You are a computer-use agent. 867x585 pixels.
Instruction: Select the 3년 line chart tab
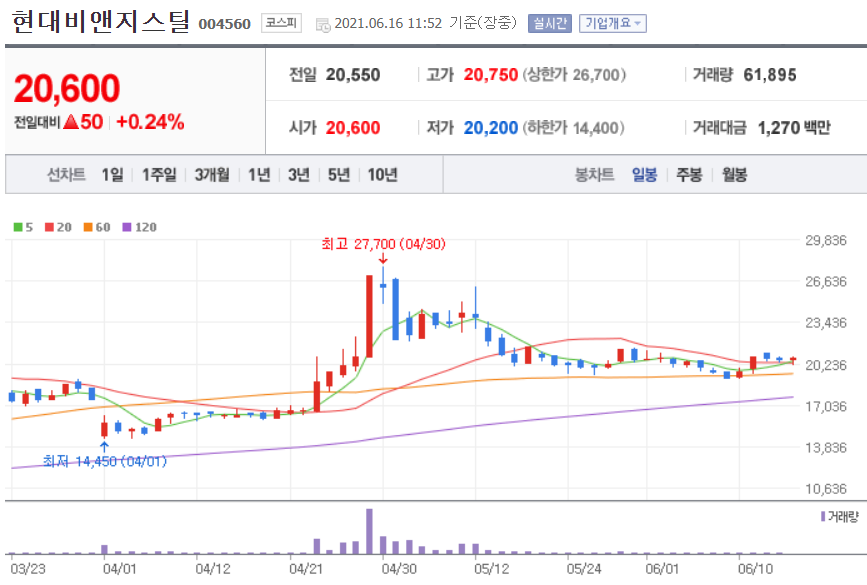coord(299,175)
